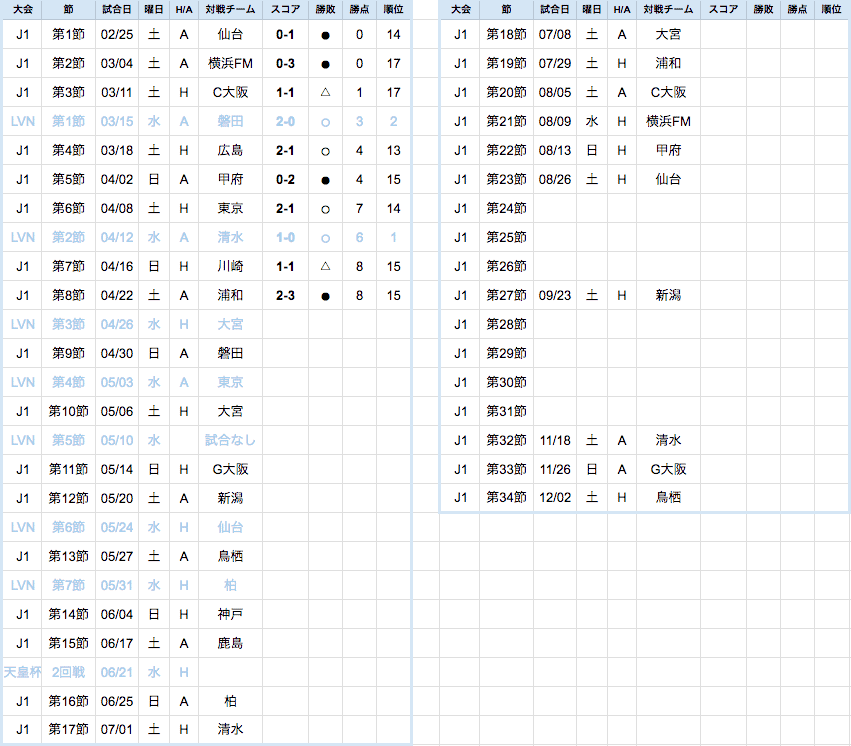Click the draw triangle in 川崎 row
The image size is (851, 746).
(325, 266)
